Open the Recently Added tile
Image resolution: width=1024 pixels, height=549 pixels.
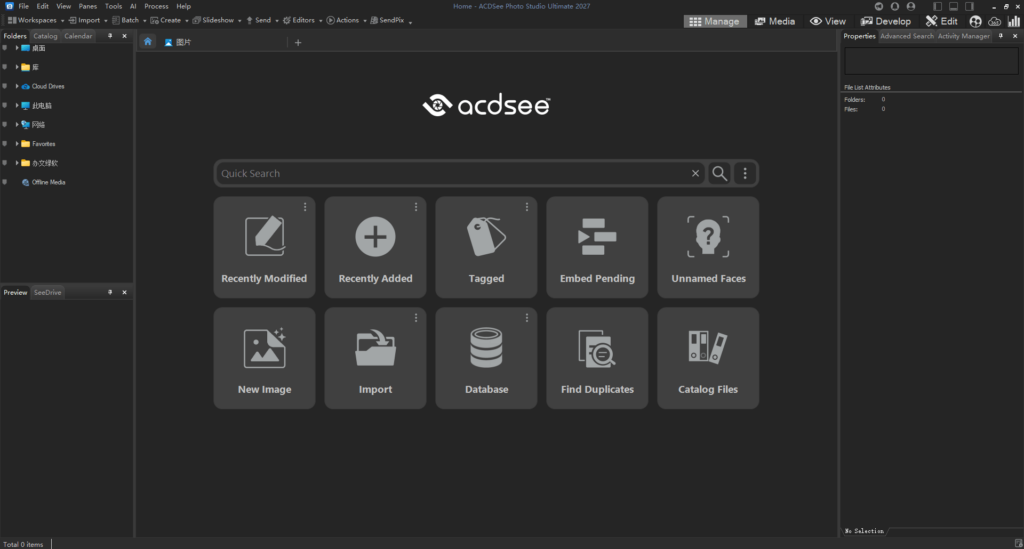tap(375, 247)
